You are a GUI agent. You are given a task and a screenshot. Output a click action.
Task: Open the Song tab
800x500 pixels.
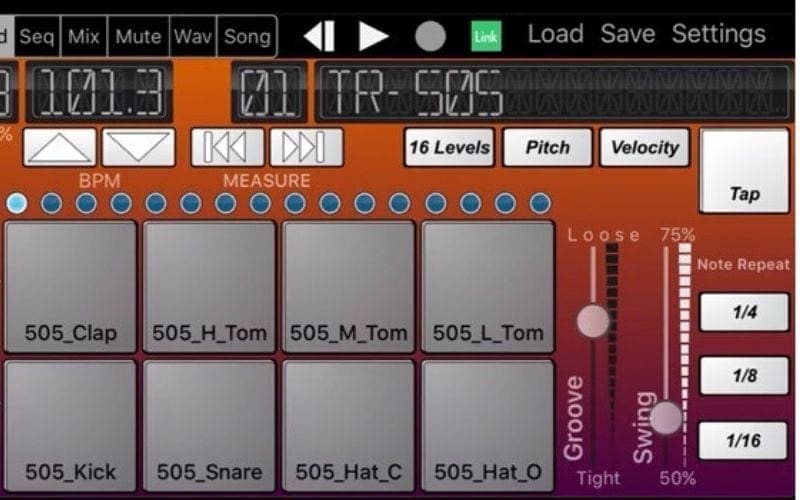(247, 36)
